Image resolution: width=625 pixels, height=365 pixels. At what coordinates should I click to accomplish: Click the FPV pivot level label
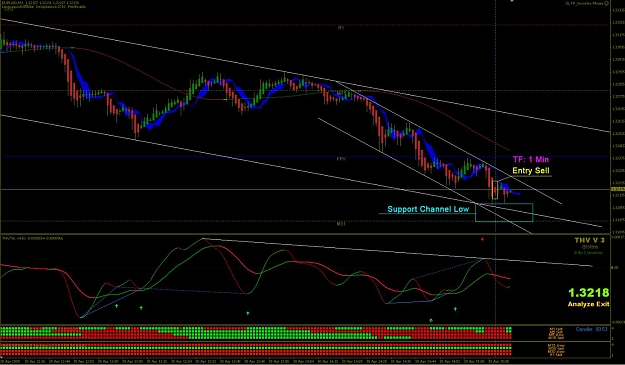tap(341, 159)
